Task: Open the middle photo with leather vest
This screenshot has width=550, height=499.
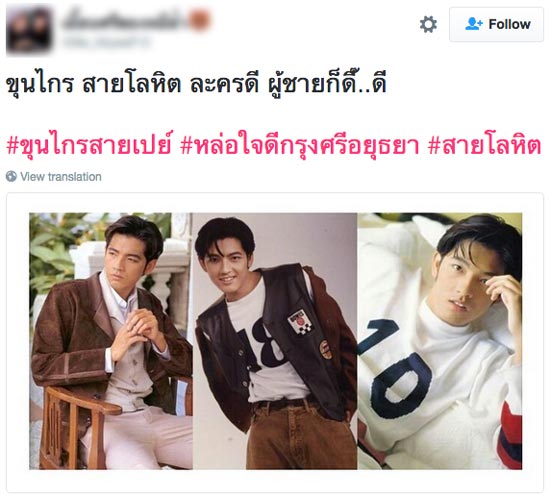Action: (x=275, y=341)
